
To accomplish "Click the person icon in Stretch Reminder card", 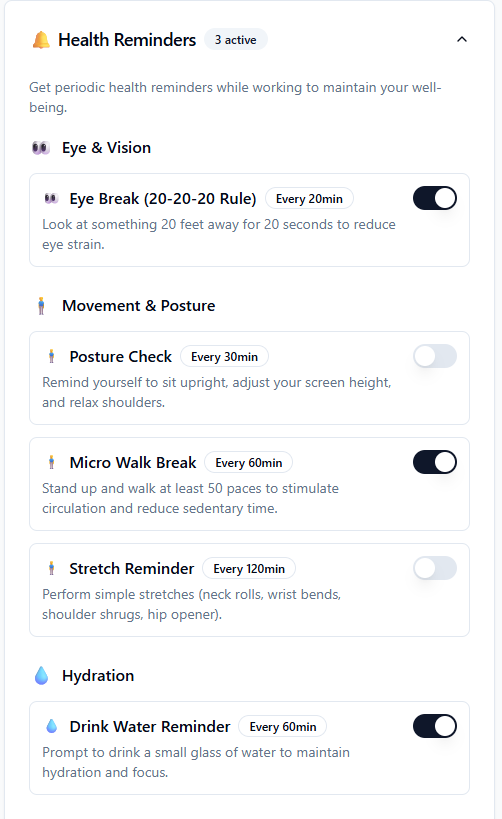I will point(51,568).
